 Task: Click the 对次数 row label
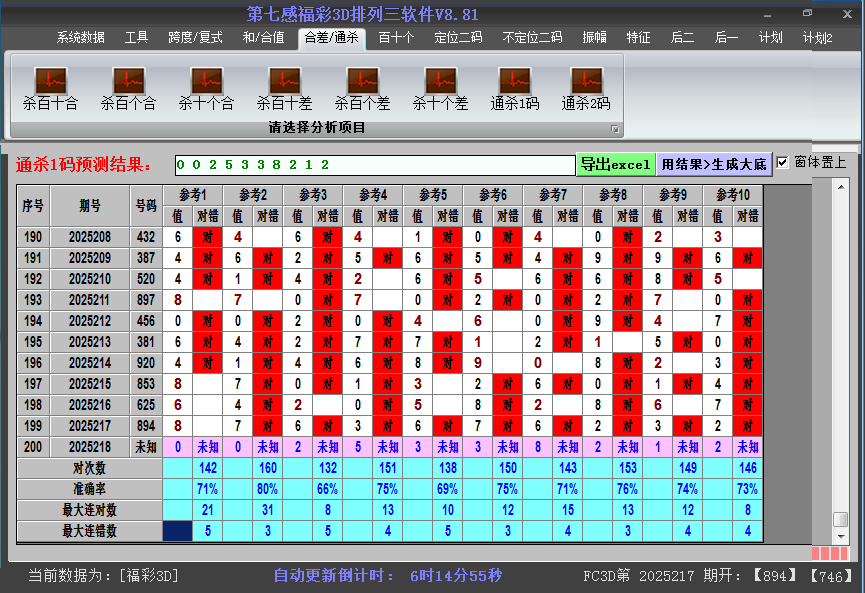89,468
